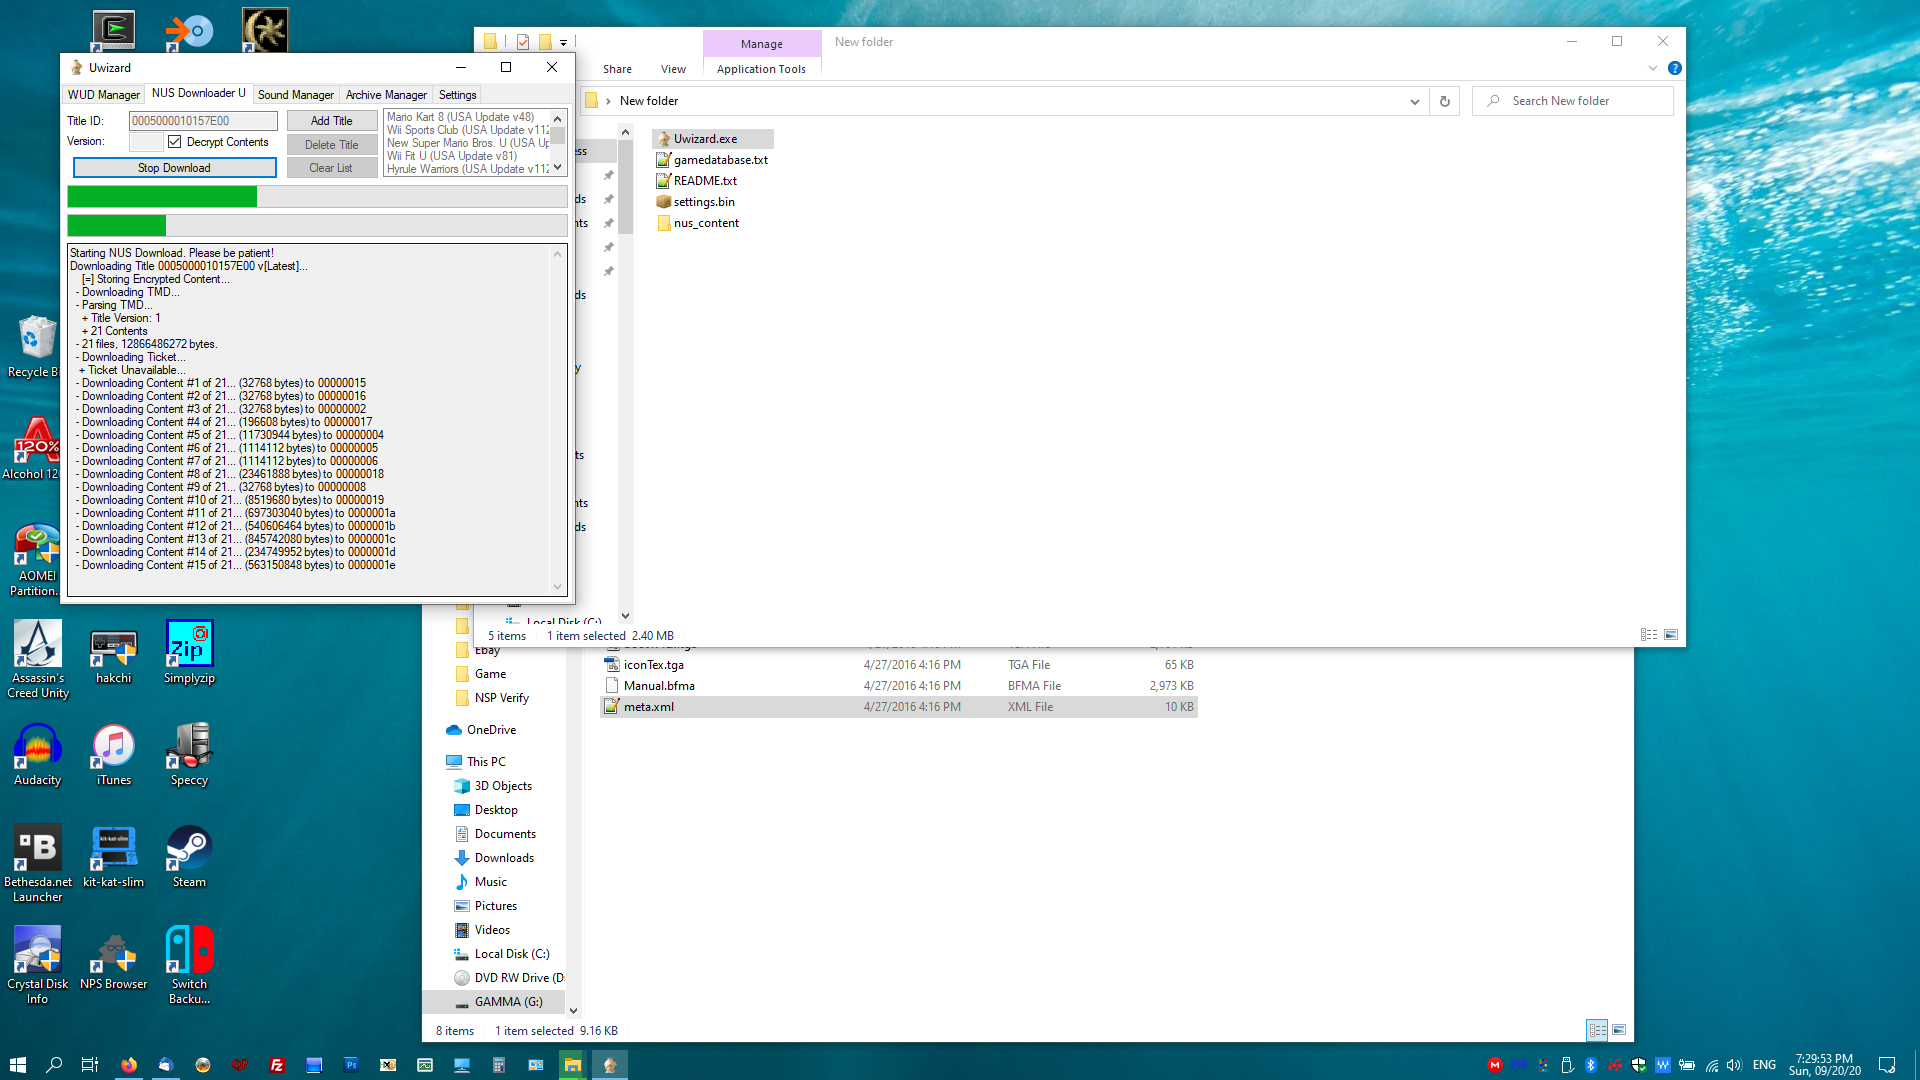1920x1080 pixels.
Task: Open the View ribbon tab
Action: pos(673,69)
